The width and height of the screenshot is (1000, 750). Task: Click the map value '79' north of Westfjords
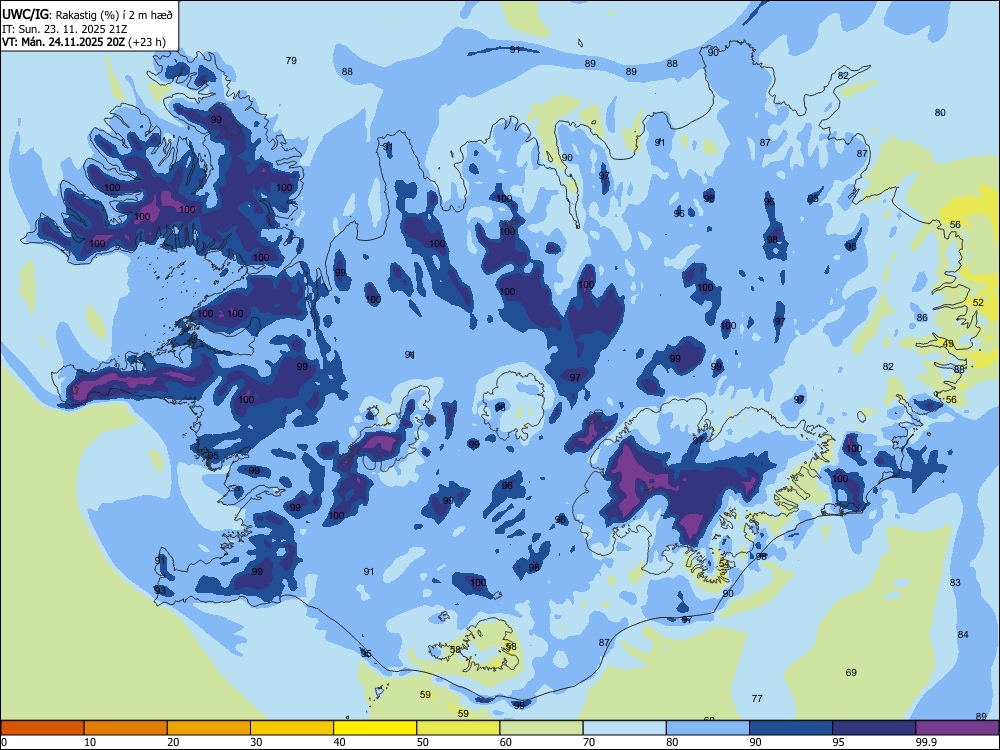tap(291, 61)
